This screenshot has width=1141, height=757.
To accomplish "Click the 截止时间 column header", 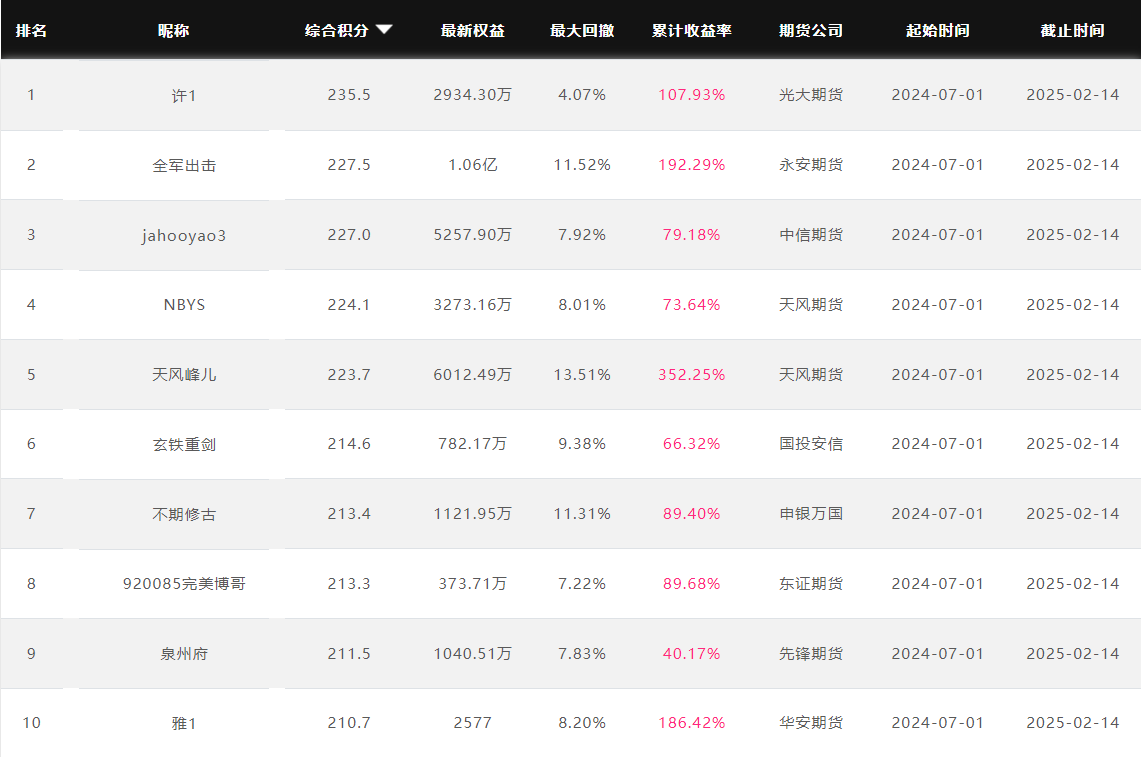I will click(x=1072, y=31).
